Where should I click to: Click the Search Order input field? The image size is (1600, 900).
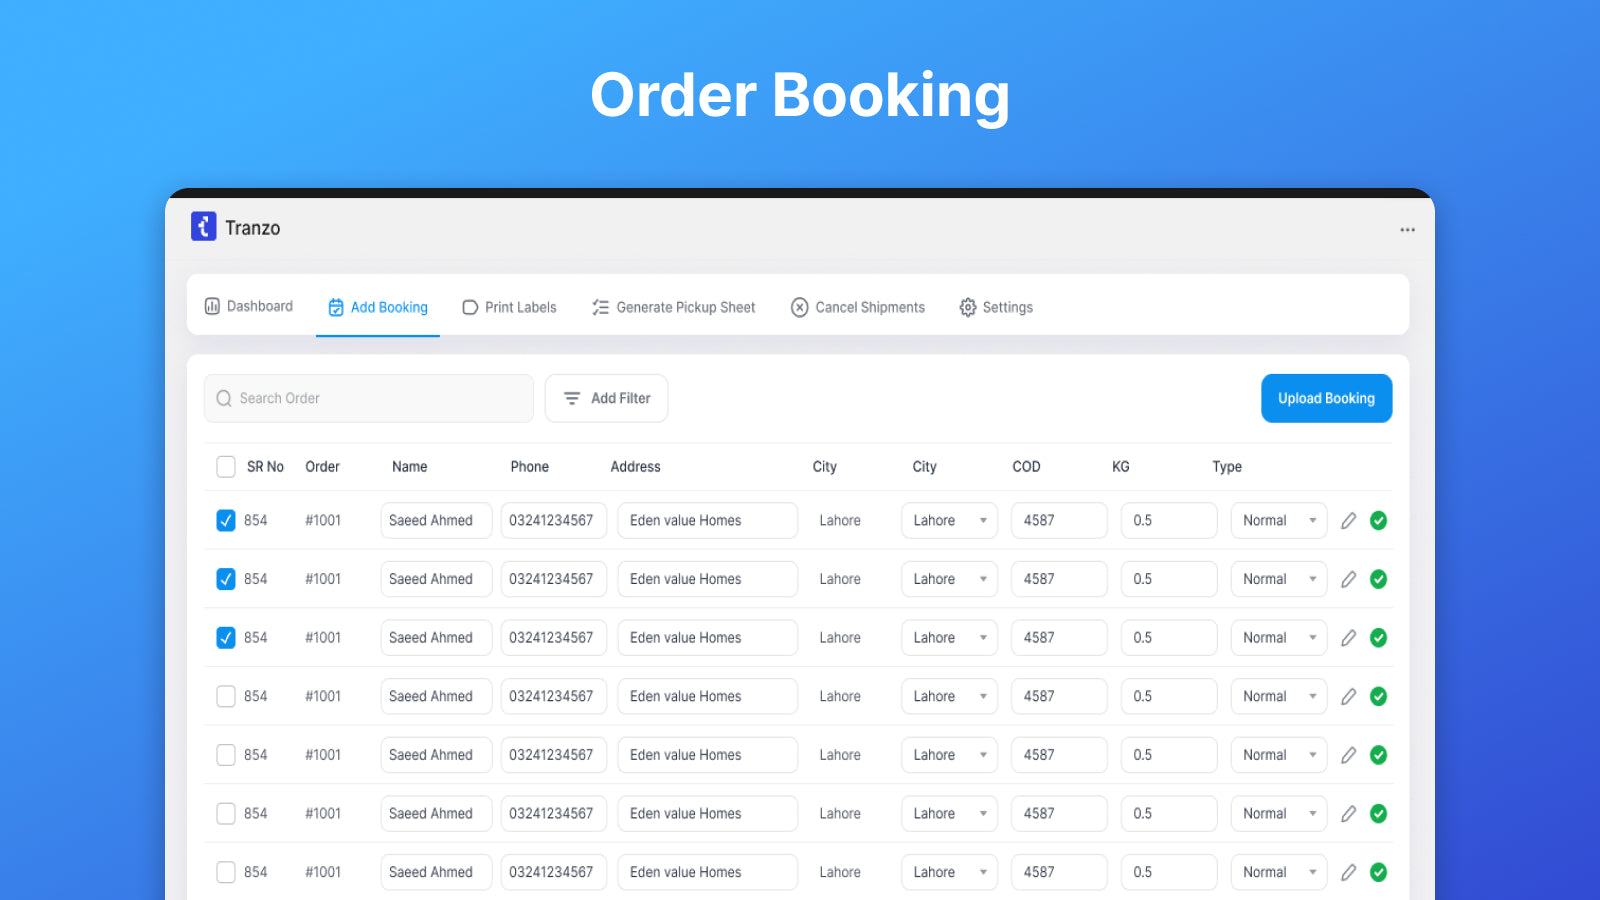tap(369, 398)
